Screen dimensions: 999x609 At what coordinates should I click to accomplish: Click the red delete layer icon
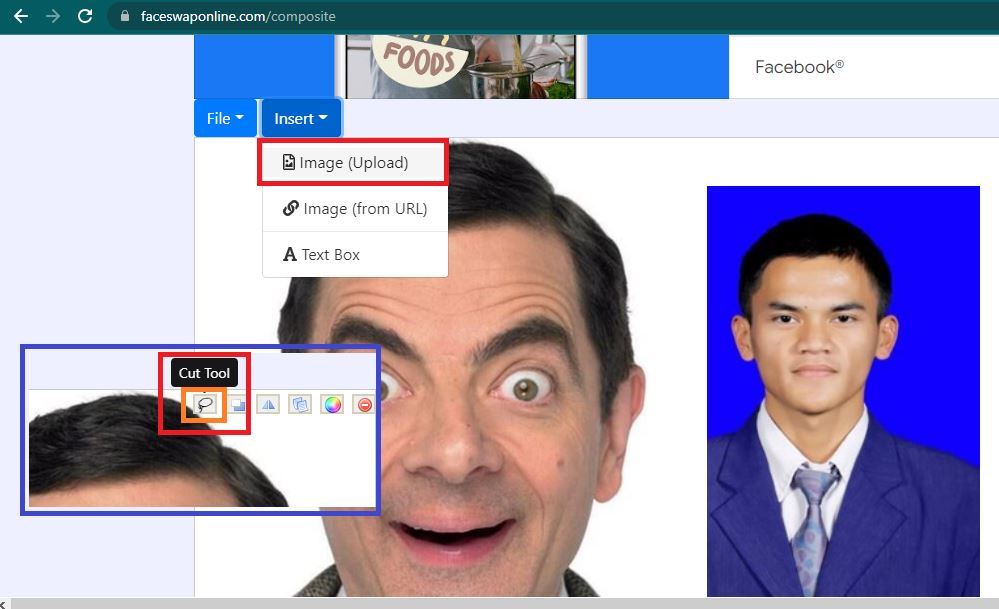(364, 405)
